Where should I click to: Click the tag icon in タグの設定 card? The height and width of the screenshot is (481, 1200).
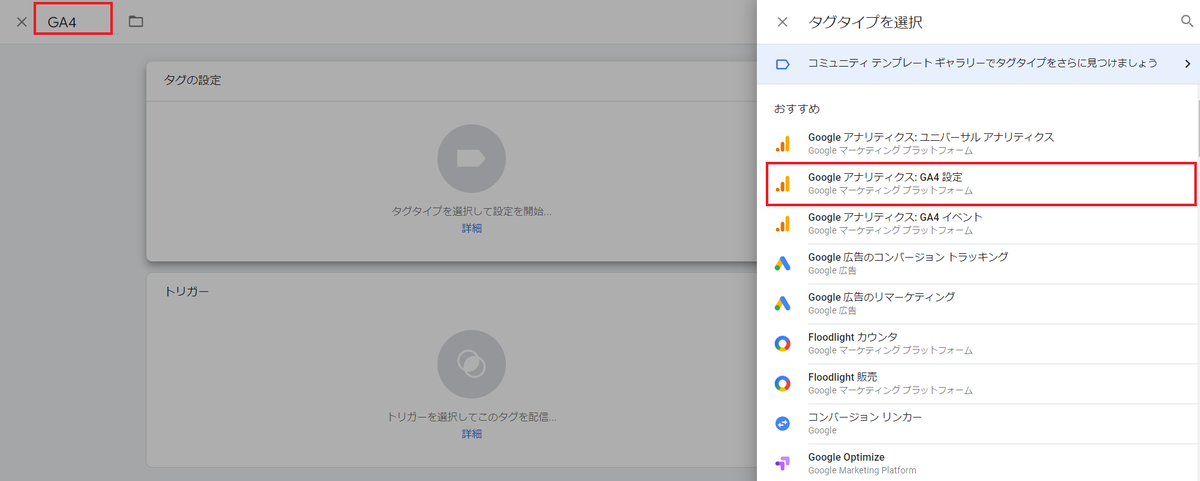pyautogui.click(x=471, y=158)
